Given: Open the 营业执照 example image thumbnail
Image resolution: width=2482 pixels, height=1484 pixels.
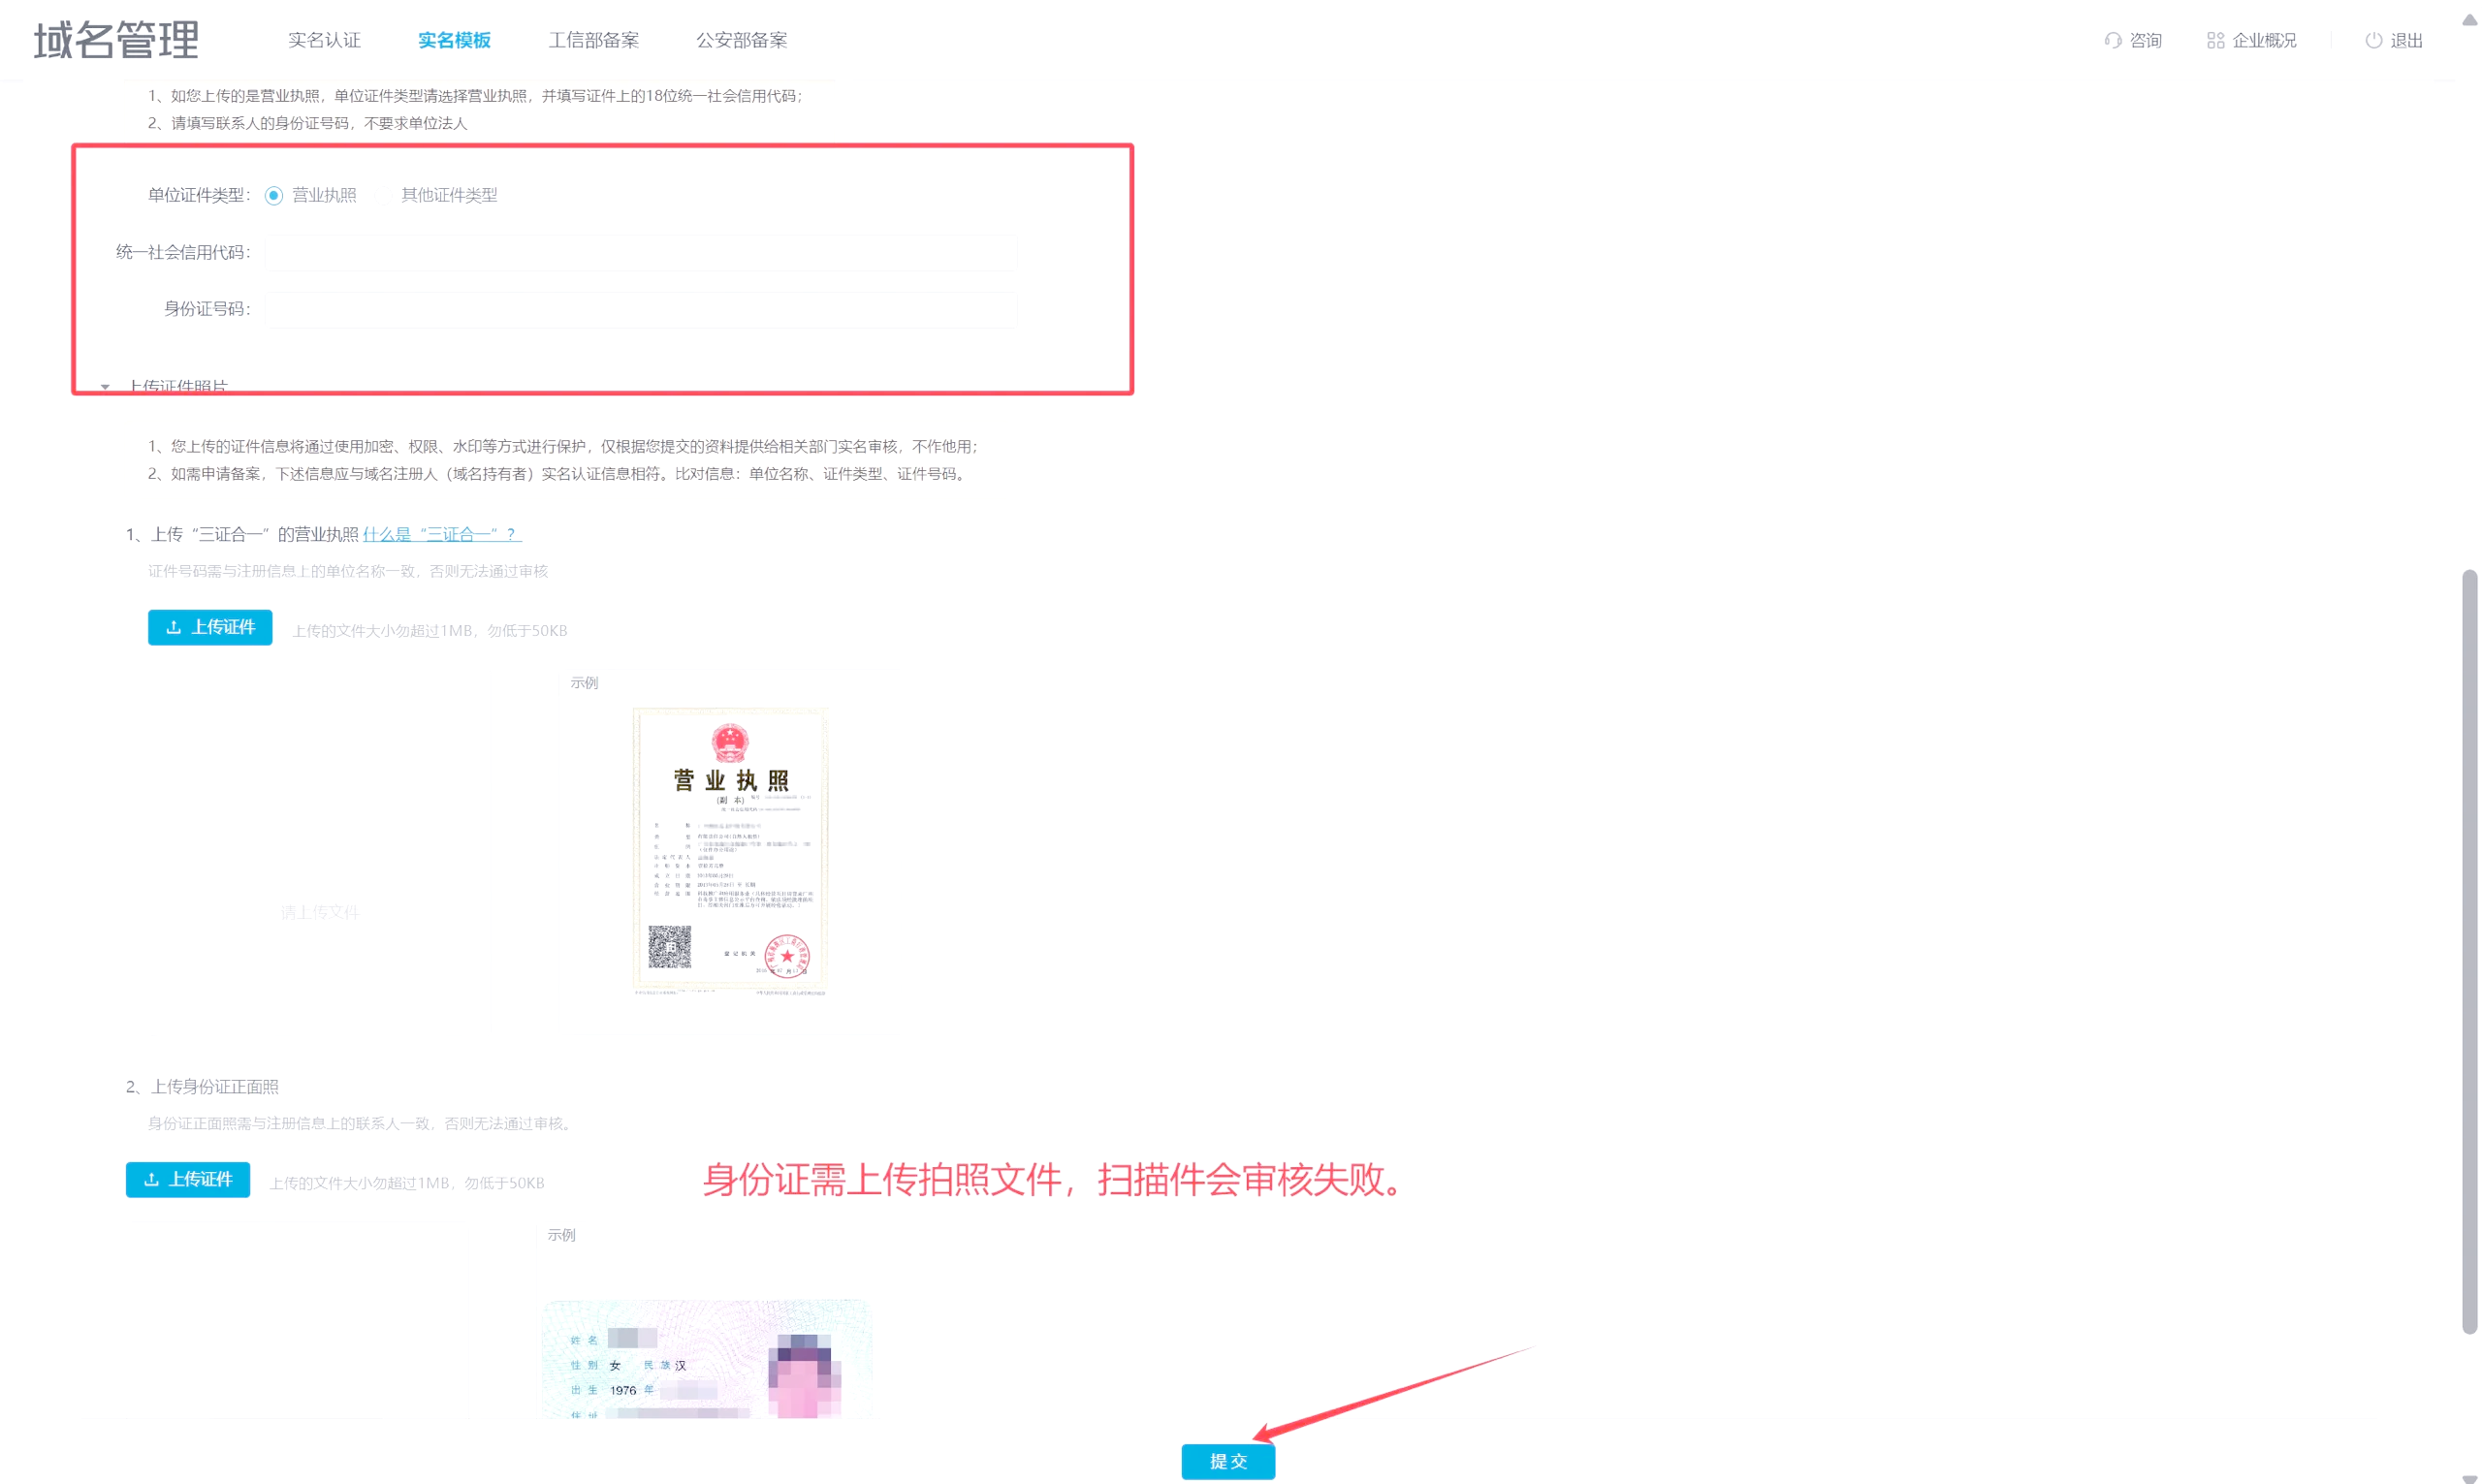Looking at the screenshot, I should [731, 851].
